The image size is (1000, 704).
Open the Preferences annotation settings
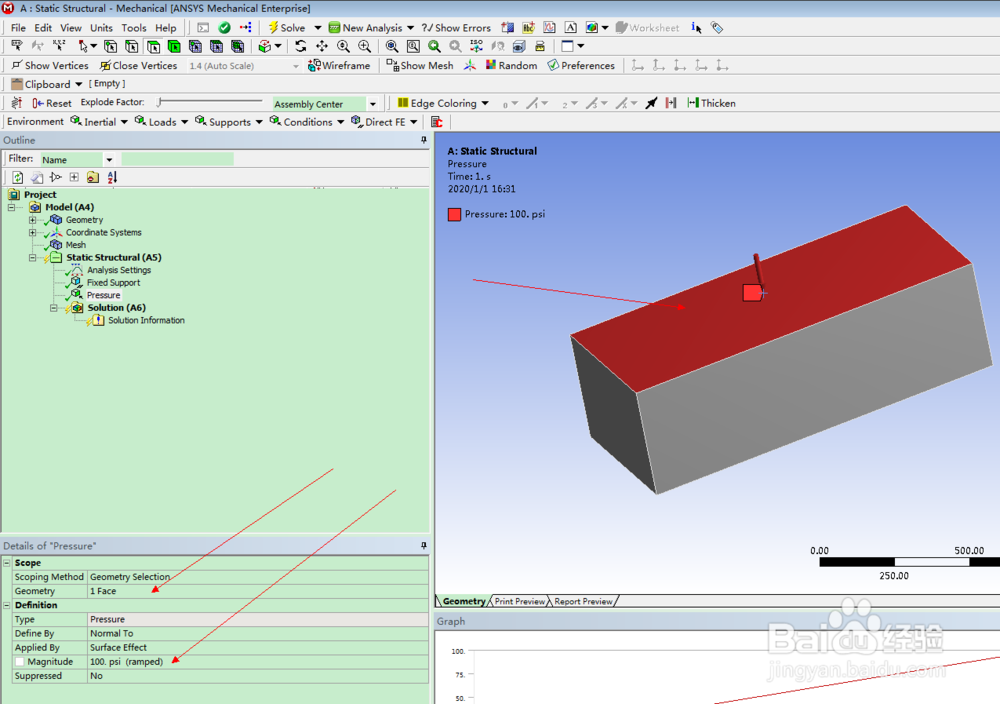coord(580,66)
